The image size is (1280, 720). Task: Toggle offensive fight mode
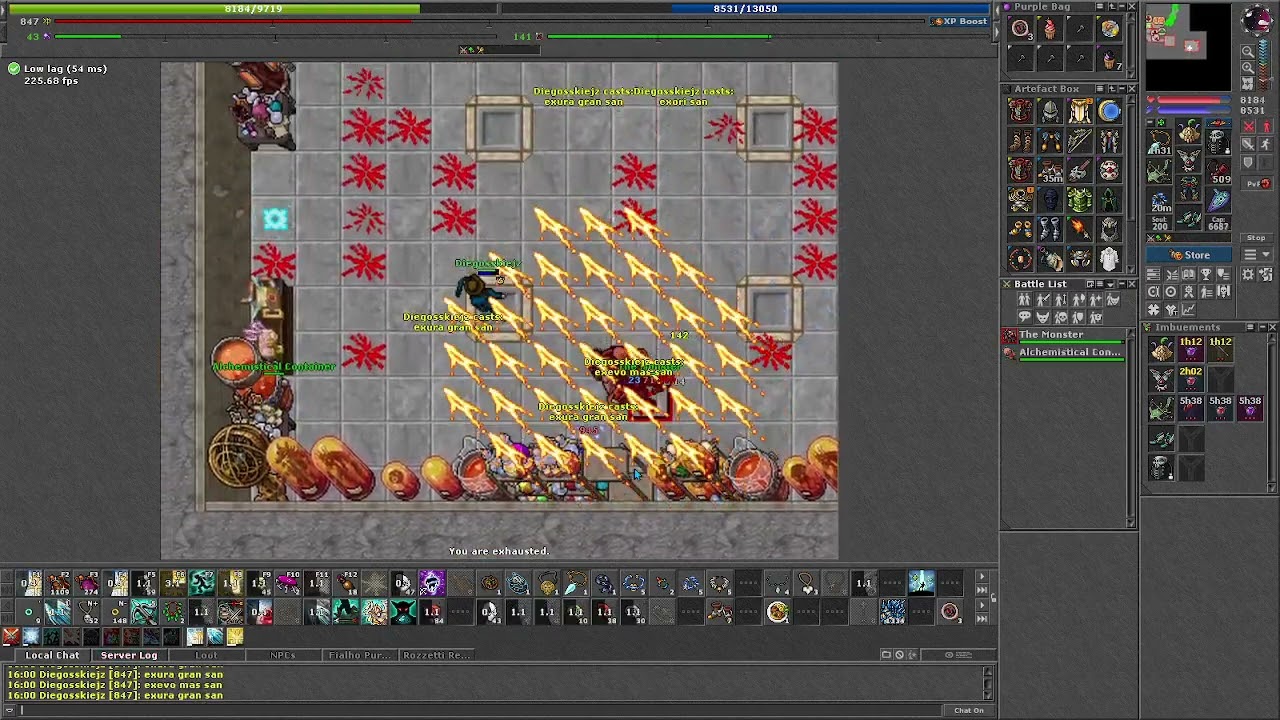1248,126
